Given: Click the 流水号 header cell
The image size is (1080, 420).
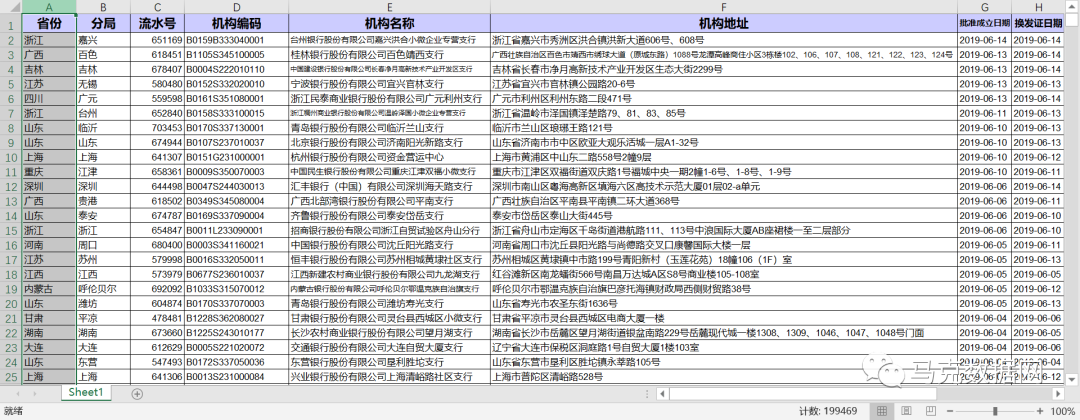Looking at the screenshot, I should tap(157, 23).
